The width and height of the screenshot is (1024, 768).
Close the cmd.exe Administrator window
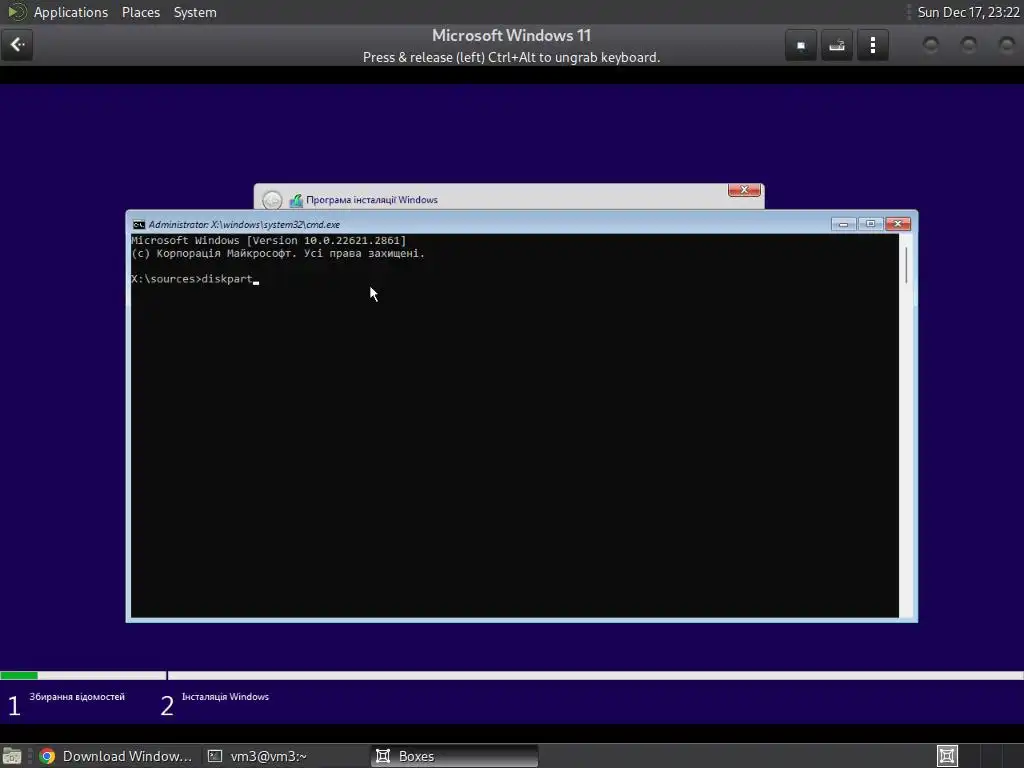(x=898, y=224)
